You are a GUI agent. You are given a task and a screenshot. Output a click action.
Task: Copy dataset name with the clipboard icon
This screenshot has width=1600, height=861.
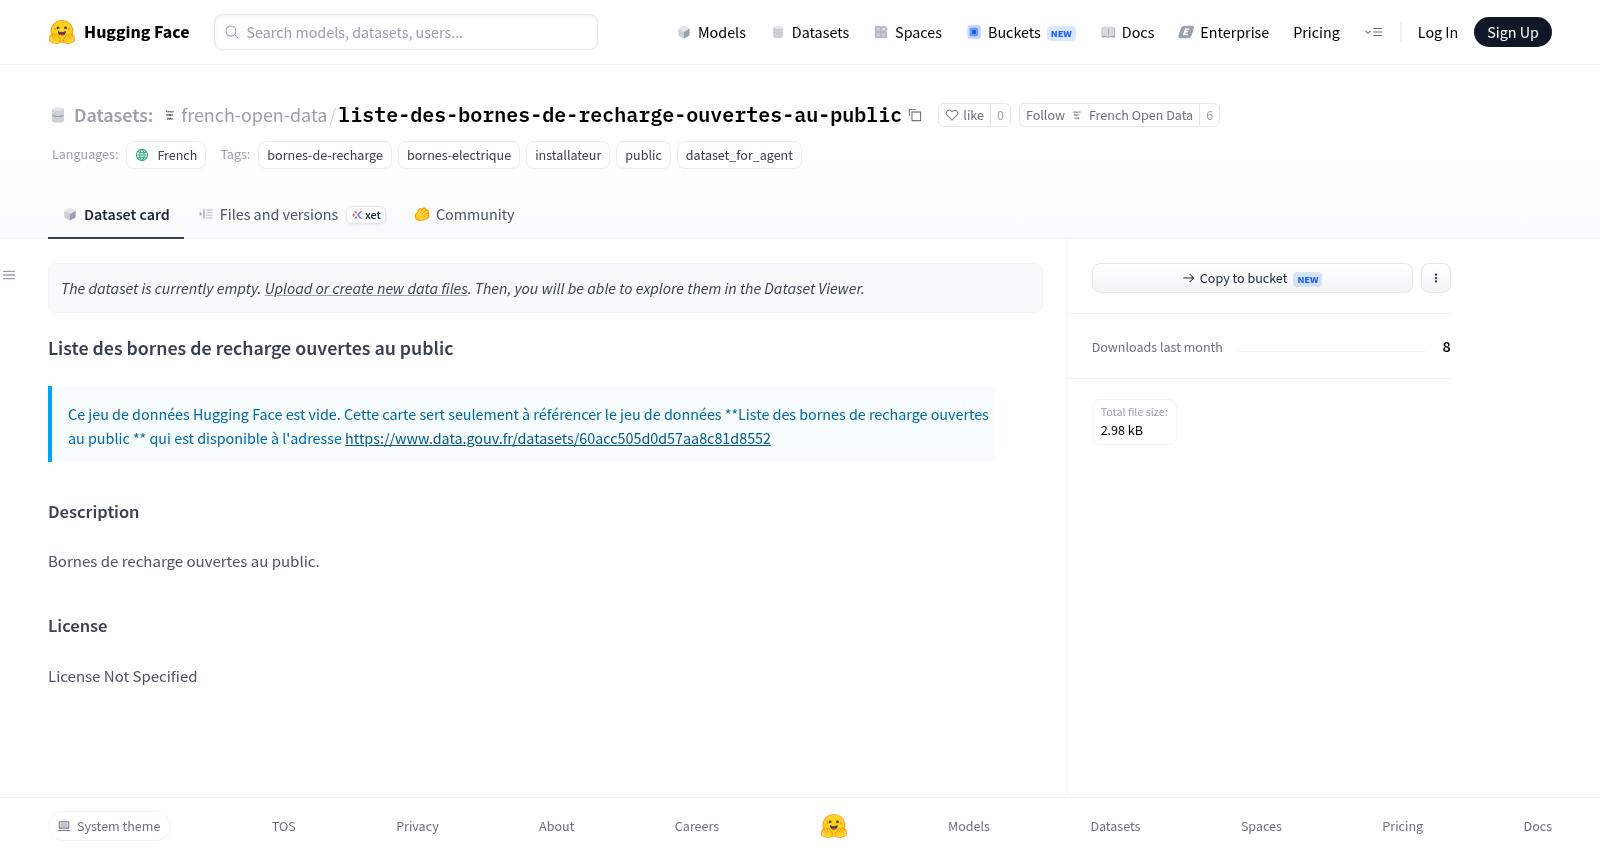pyautogui.click(x=915, y=115)
